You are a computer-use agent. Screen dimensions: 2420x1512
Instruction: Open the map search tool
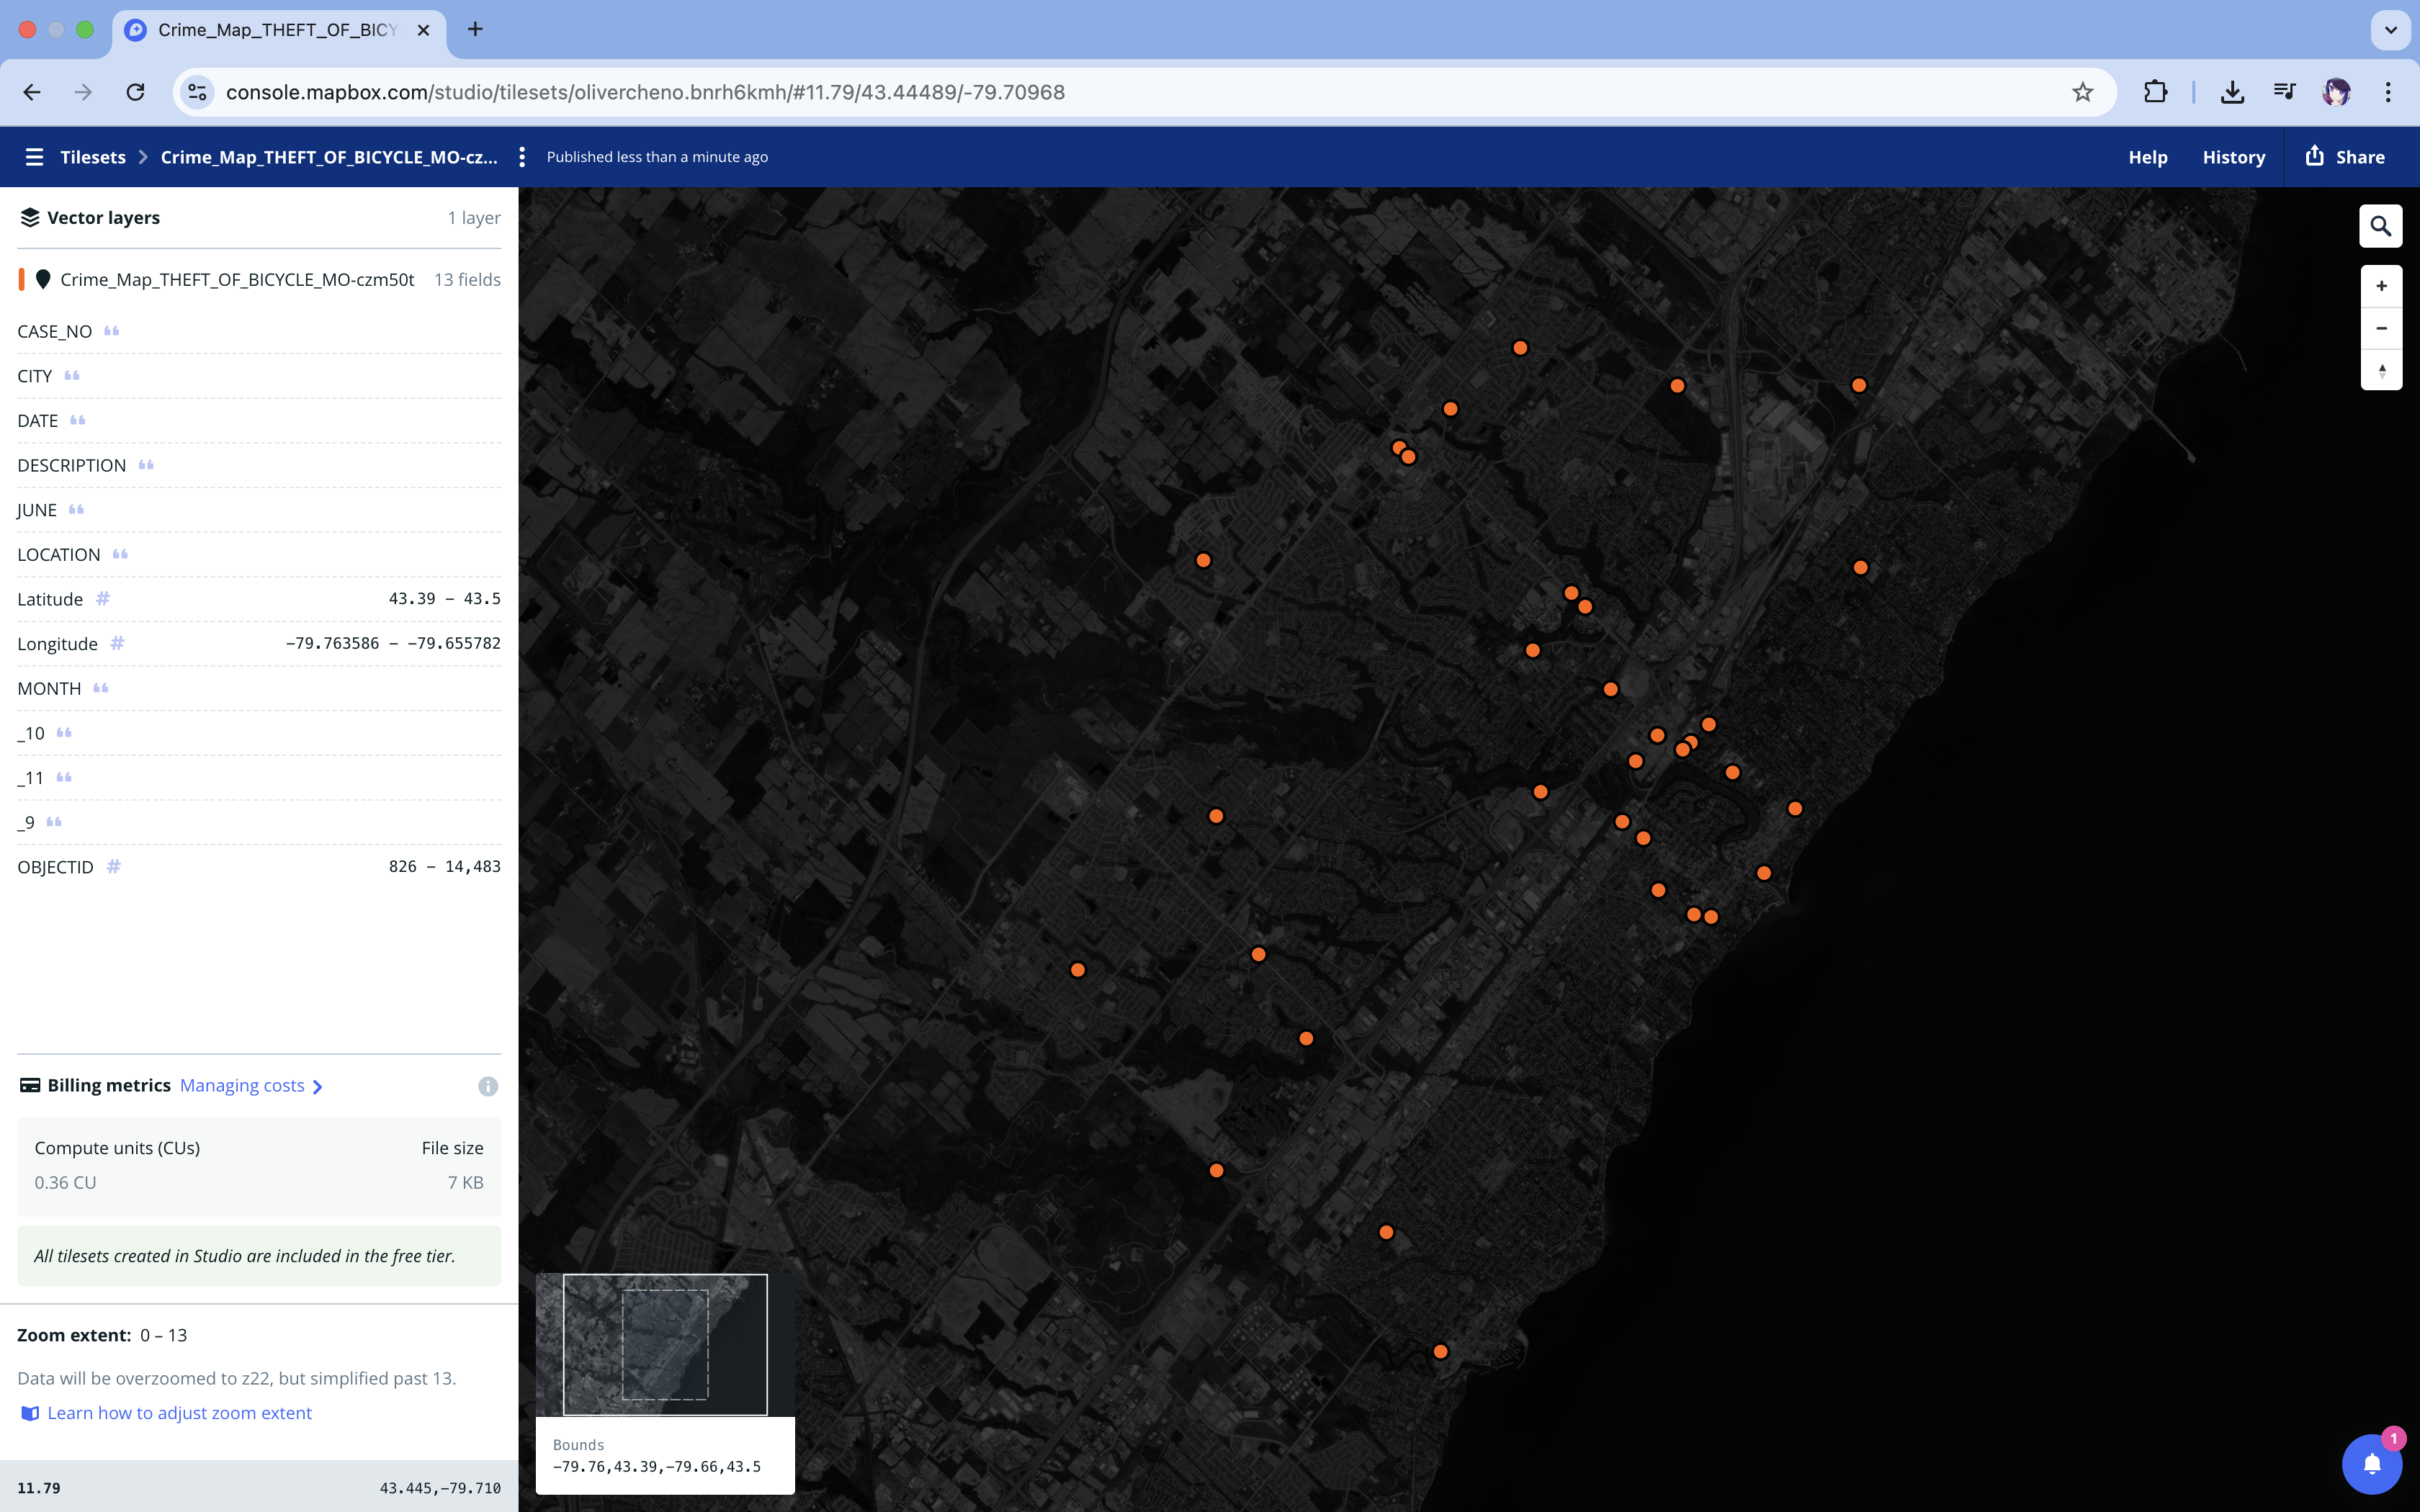[x=2380, y=226]
